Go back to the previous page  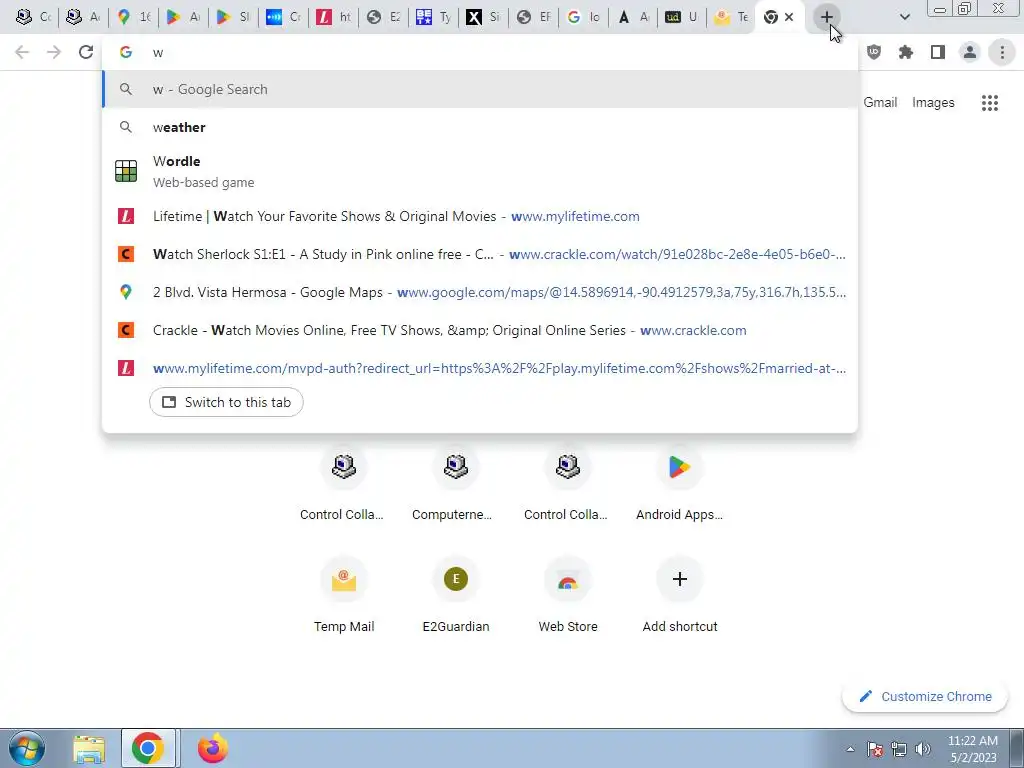[22, 52]
